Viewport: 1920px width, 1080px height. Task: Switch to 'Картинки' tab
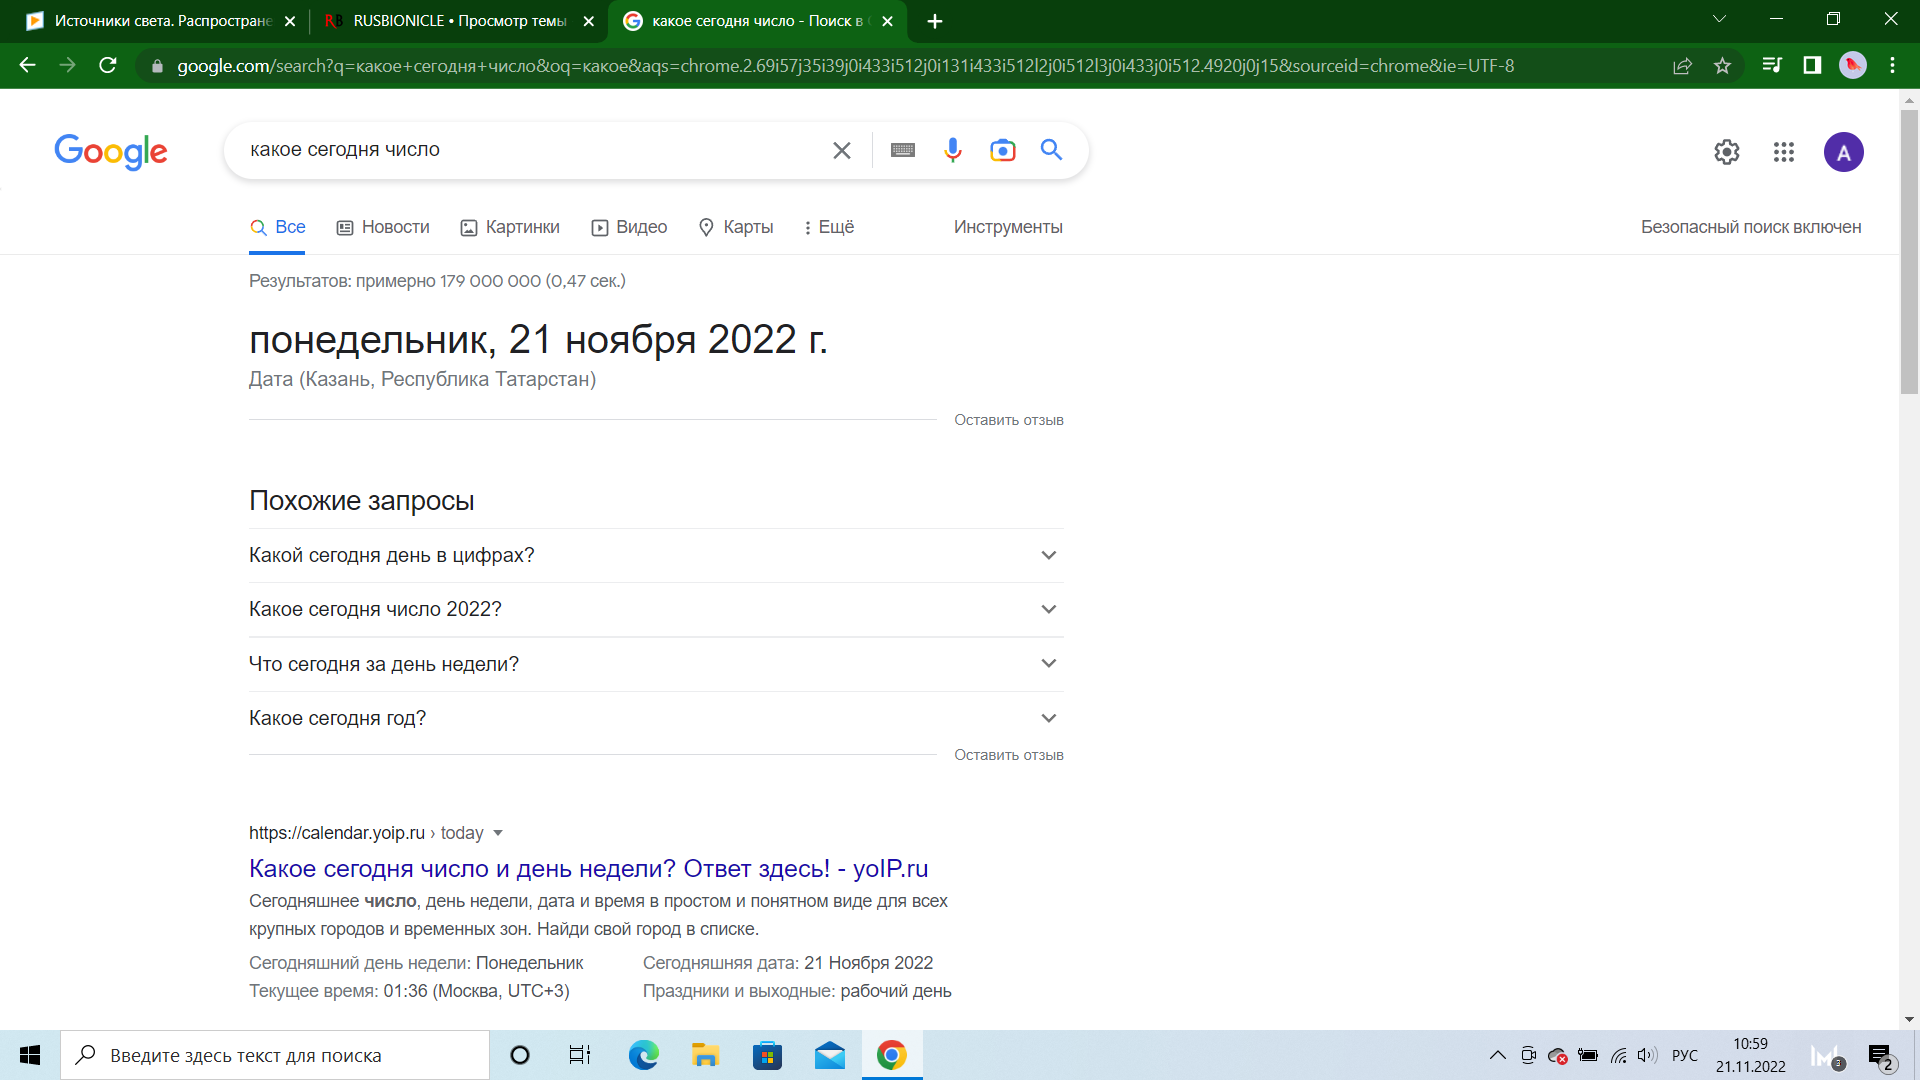click(x=510, y=227)
